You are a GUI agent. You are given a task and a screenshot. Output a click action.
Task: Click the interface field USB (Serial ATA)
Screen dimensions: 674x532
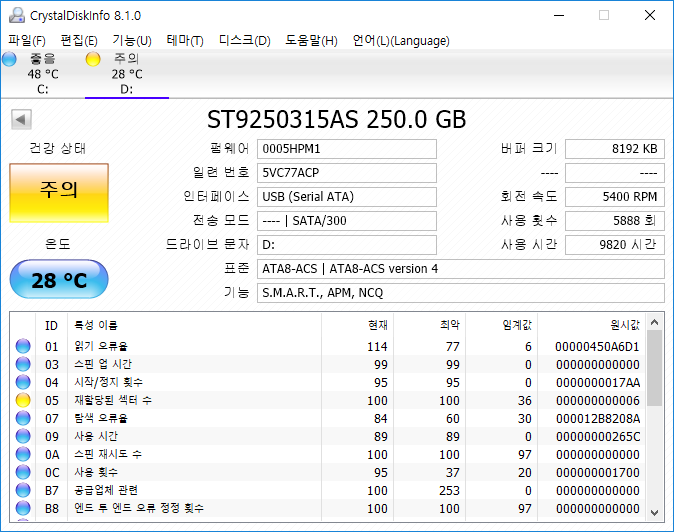click(x=347, y=197)
